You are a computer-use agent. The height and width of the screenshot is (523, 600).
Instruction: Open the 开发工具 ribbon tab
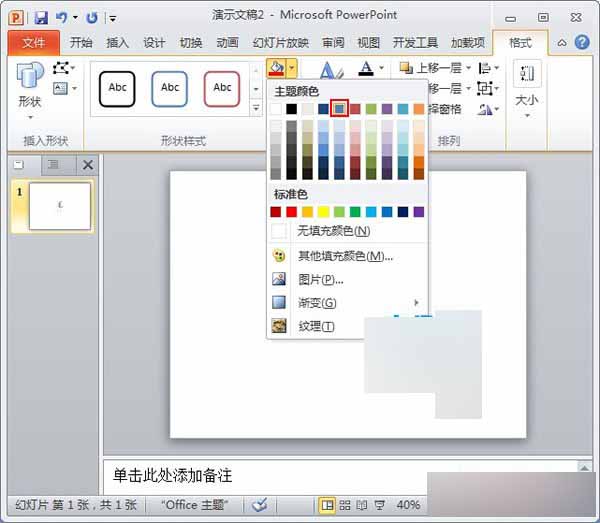click(x=415, y=42)
